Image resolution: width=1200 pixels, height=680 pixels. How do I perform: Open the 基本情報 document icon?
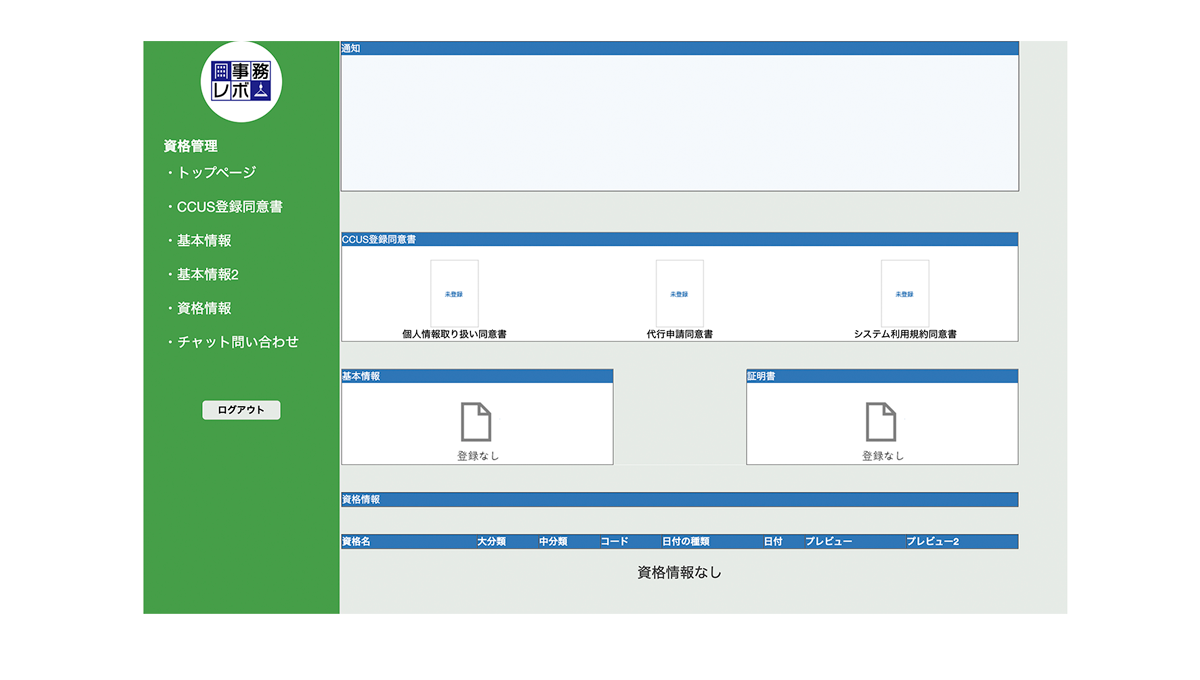[476, 422]
